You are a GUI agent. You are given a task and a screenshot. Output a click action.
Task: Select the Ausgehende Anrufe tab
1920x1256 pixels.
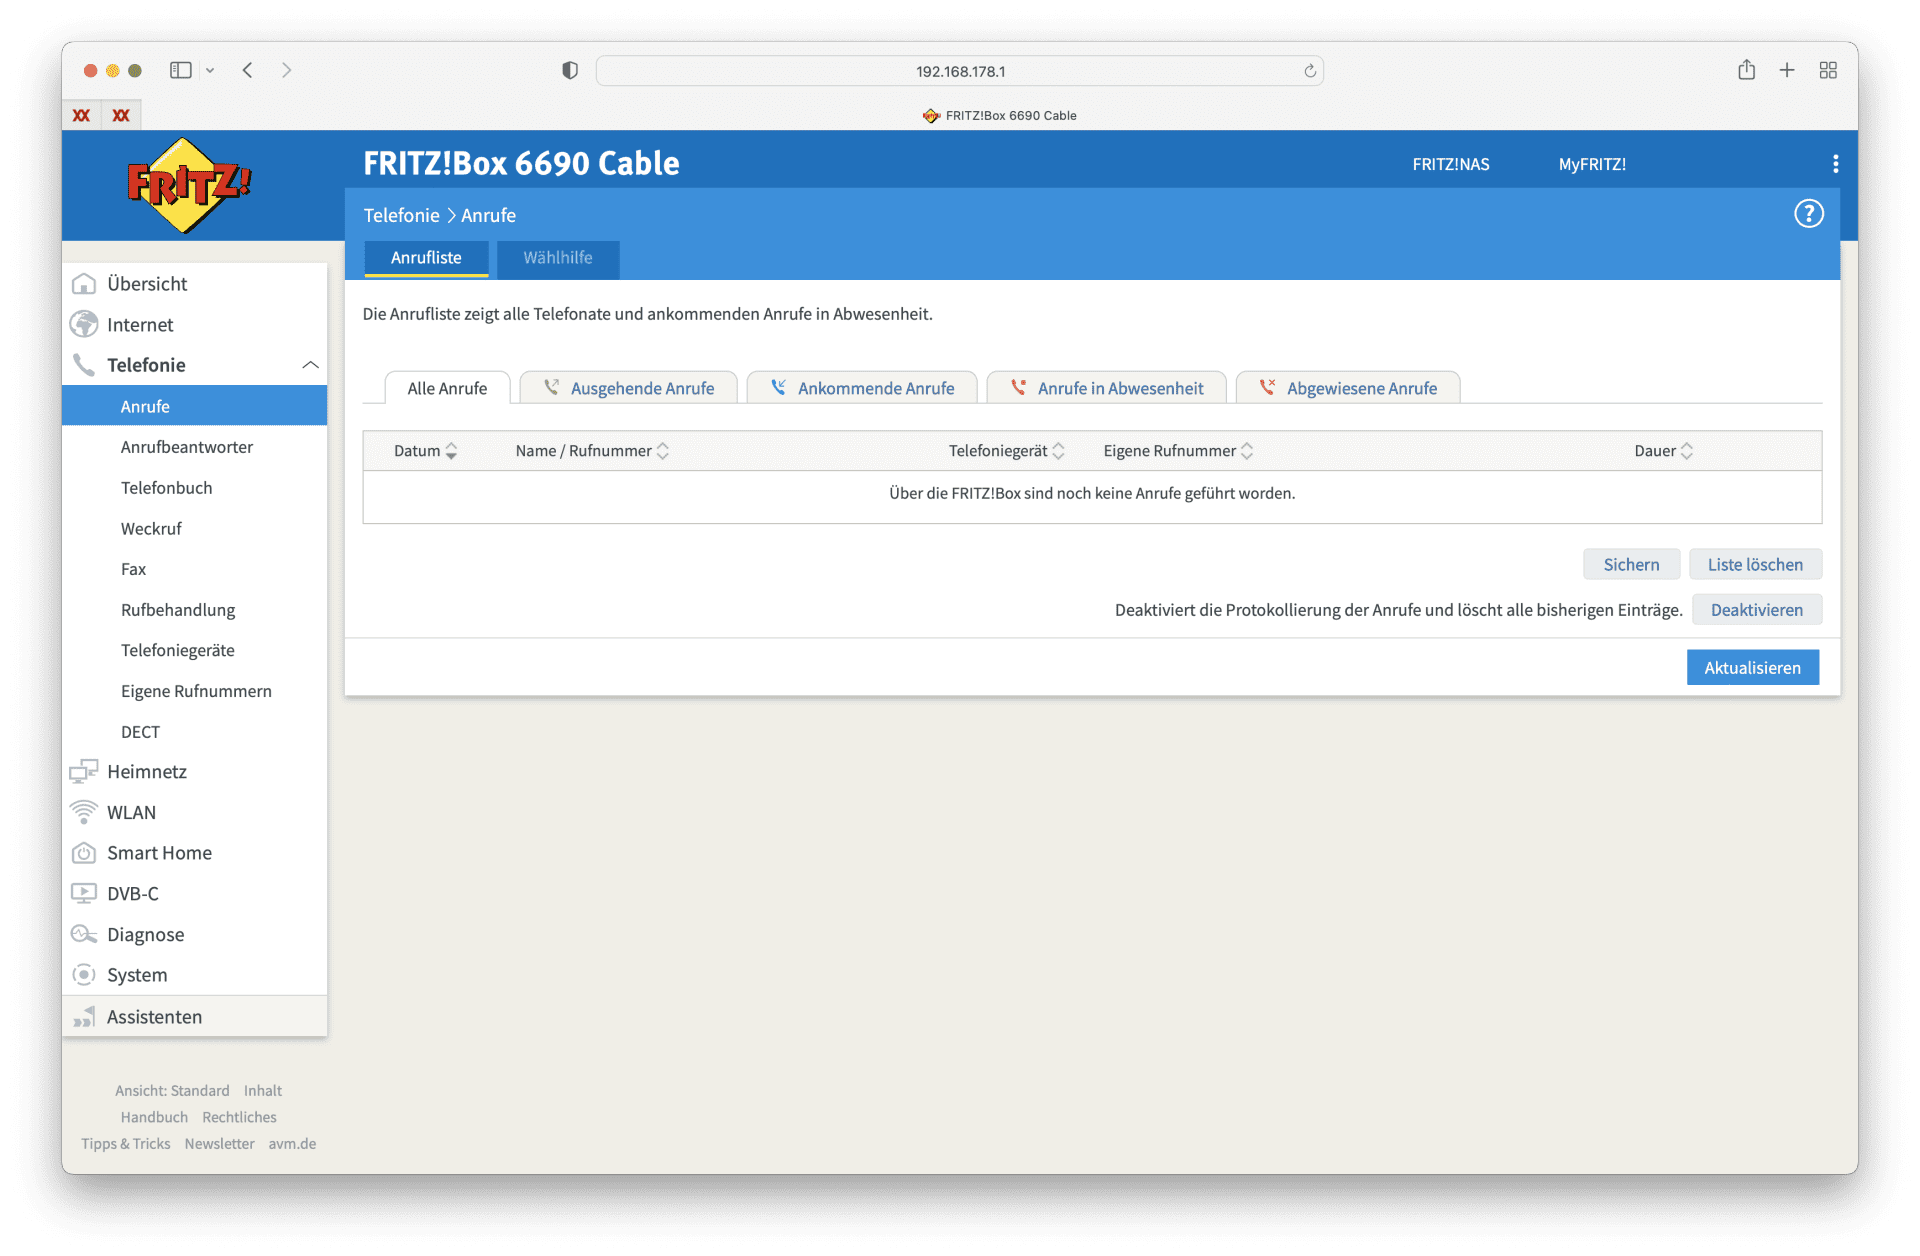pyautogui.click(x=629, y=388)
